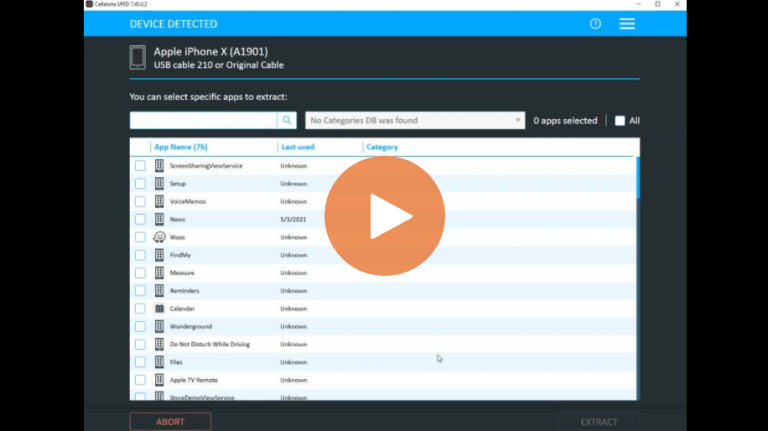Open the hamburger menu
The image size is (768, 431).
tap(627, 24)
